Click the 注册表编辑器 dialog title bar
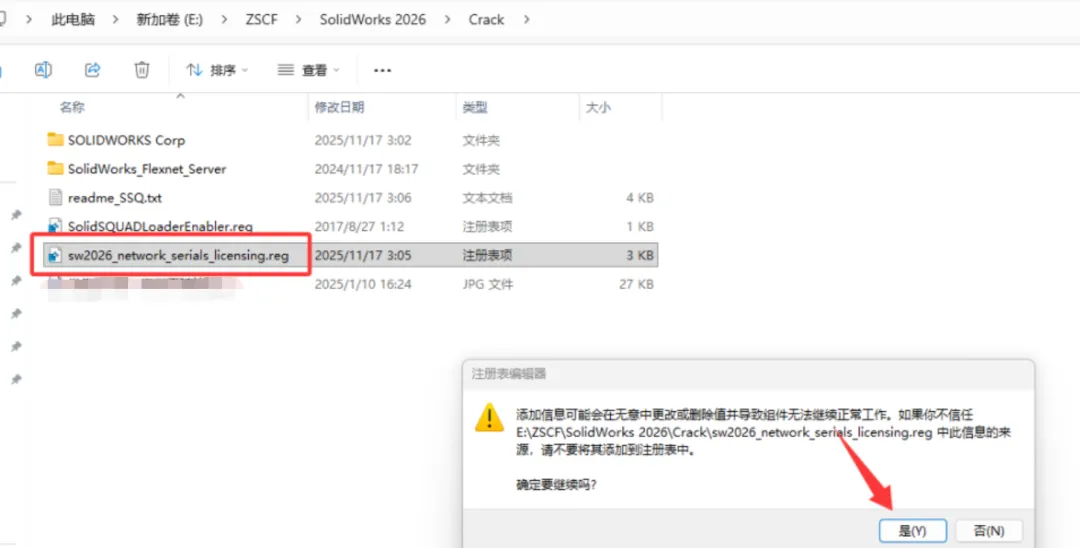The image size is (1080, 548). tap(748, 374)
